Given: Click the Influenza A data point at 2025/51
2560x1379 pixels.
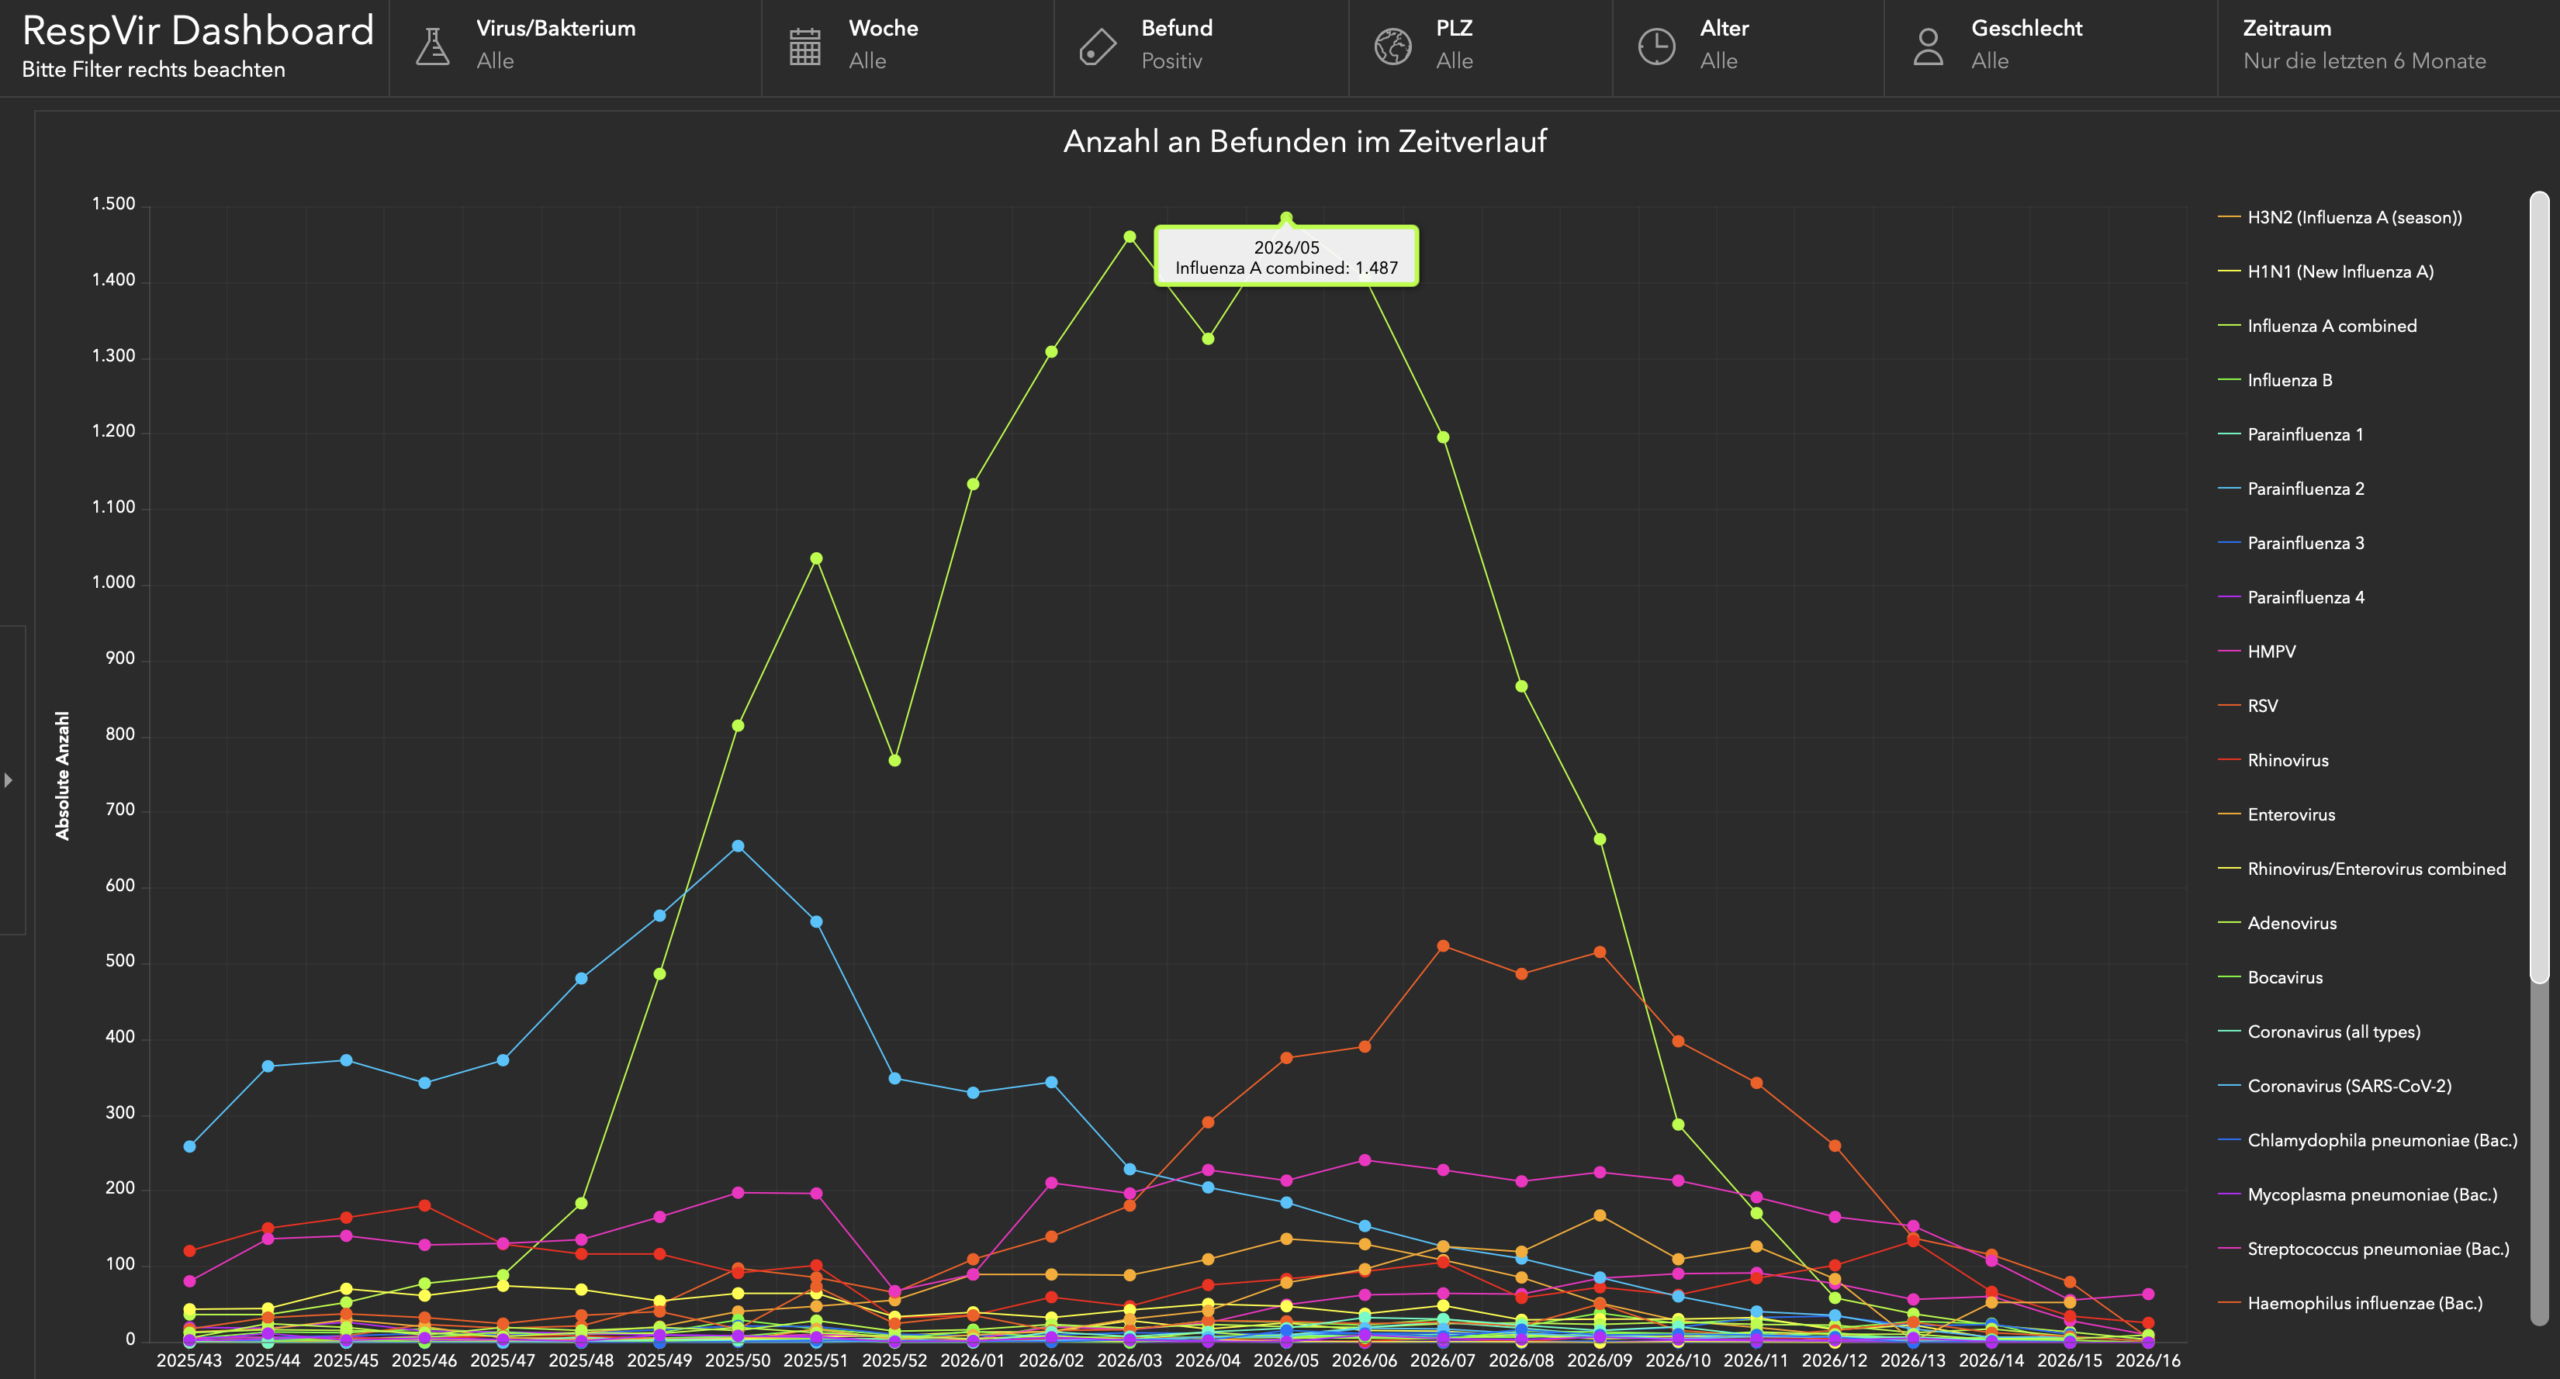Looking at the screenshot, I should pyautogui.click(x=816, y=558).
